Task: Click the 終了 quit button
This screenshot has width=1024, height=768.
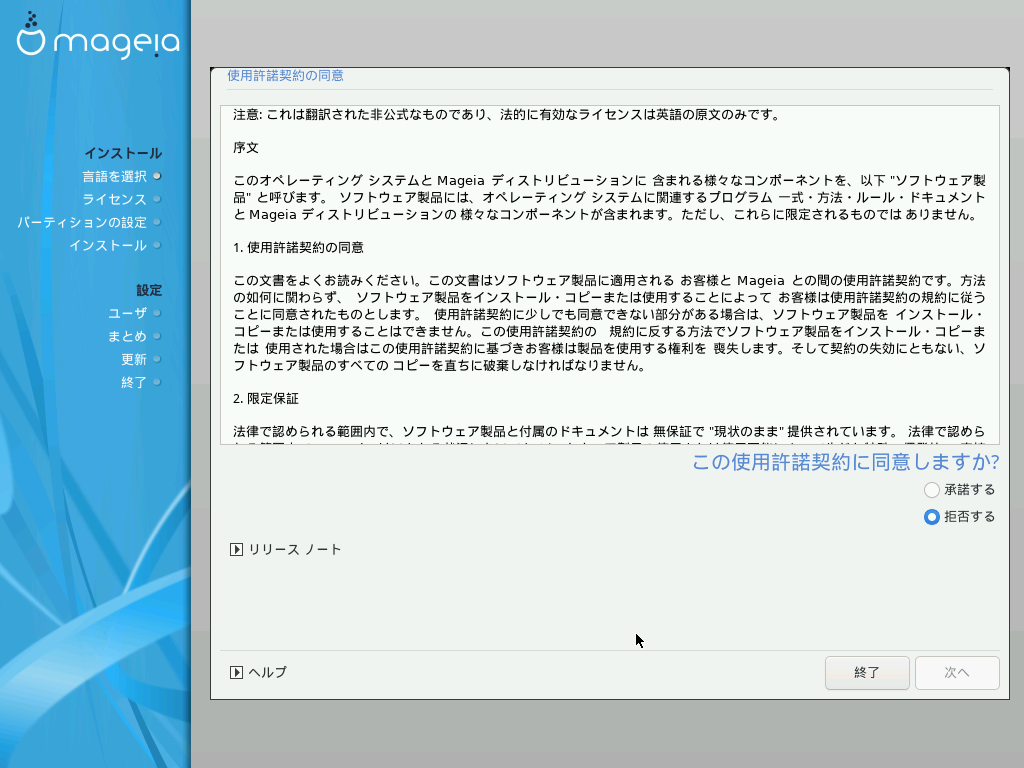Action: point(867,673)
